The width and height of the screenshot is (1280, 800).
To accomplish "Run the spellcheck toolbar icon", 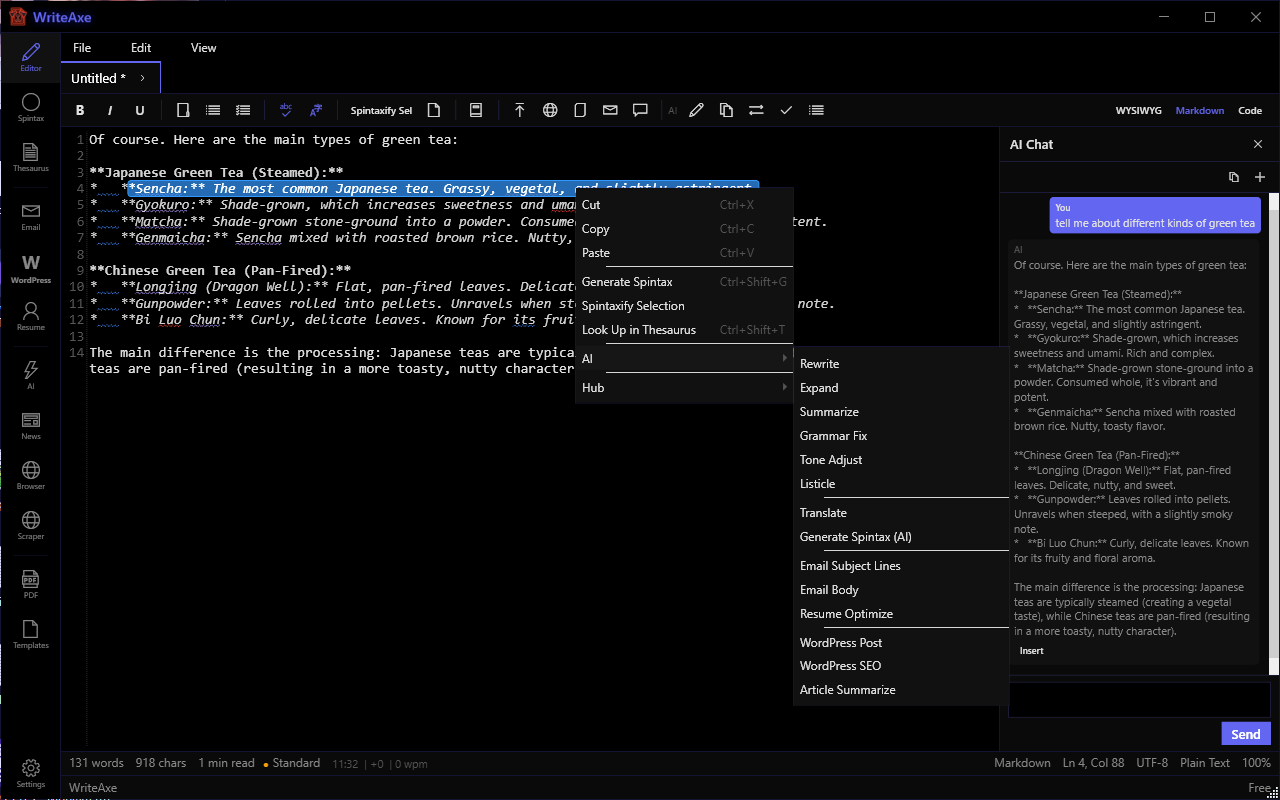I will click(286, 110).
